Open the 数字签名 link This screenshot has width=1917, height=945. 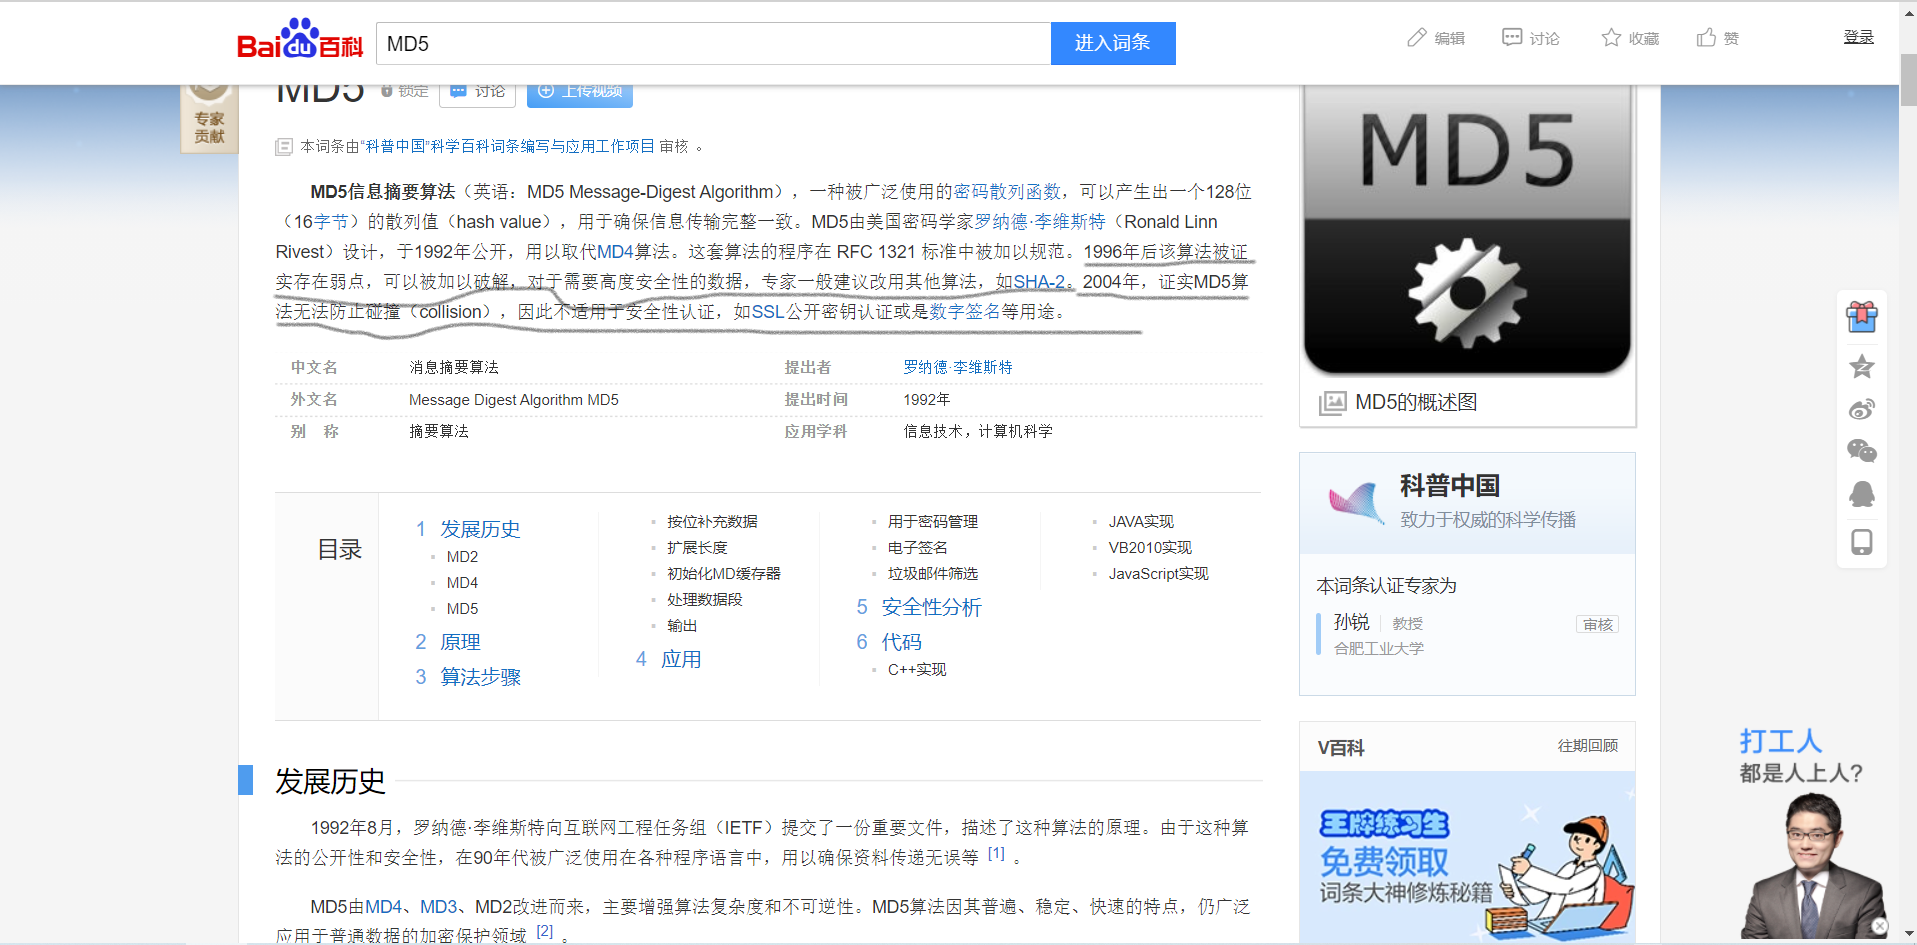tap(965, 312)
